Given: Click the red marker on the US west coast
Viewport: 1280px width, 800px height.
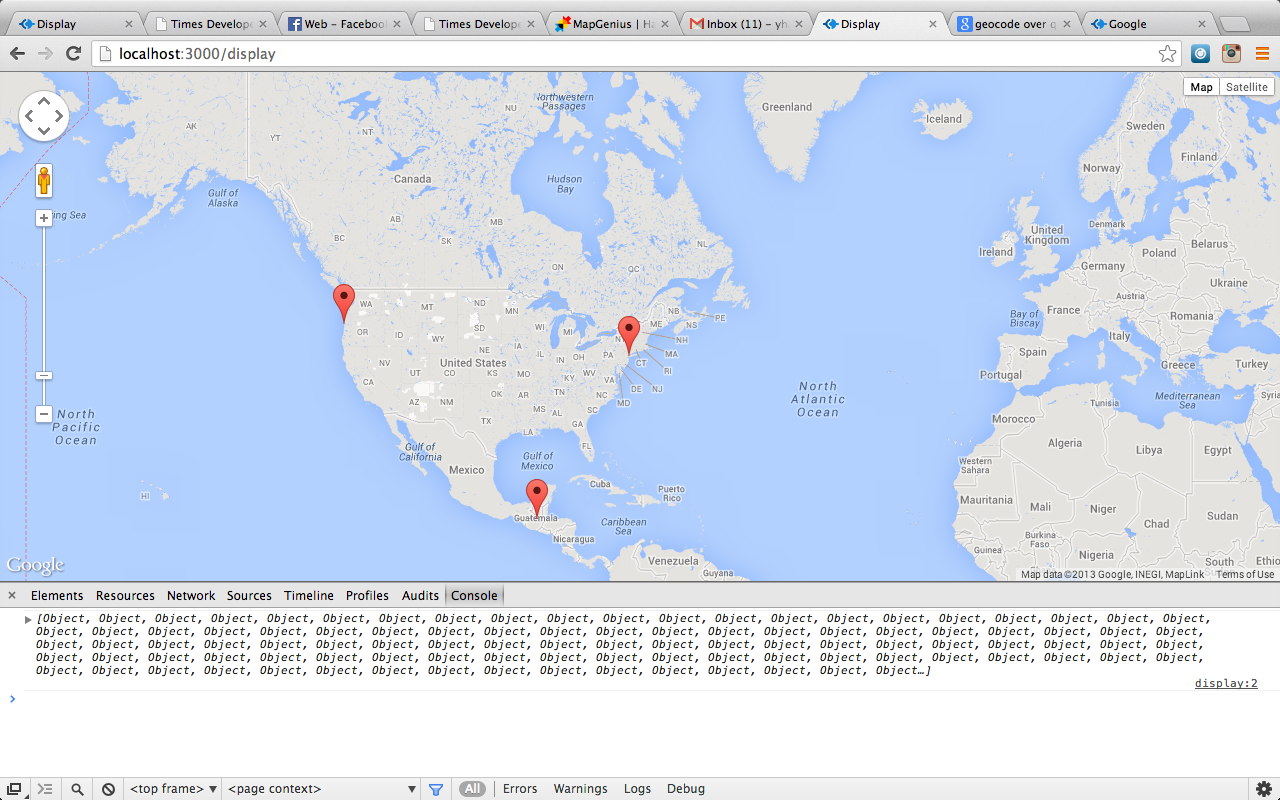Looking at the screenshot, I should (x=344, y=302).
